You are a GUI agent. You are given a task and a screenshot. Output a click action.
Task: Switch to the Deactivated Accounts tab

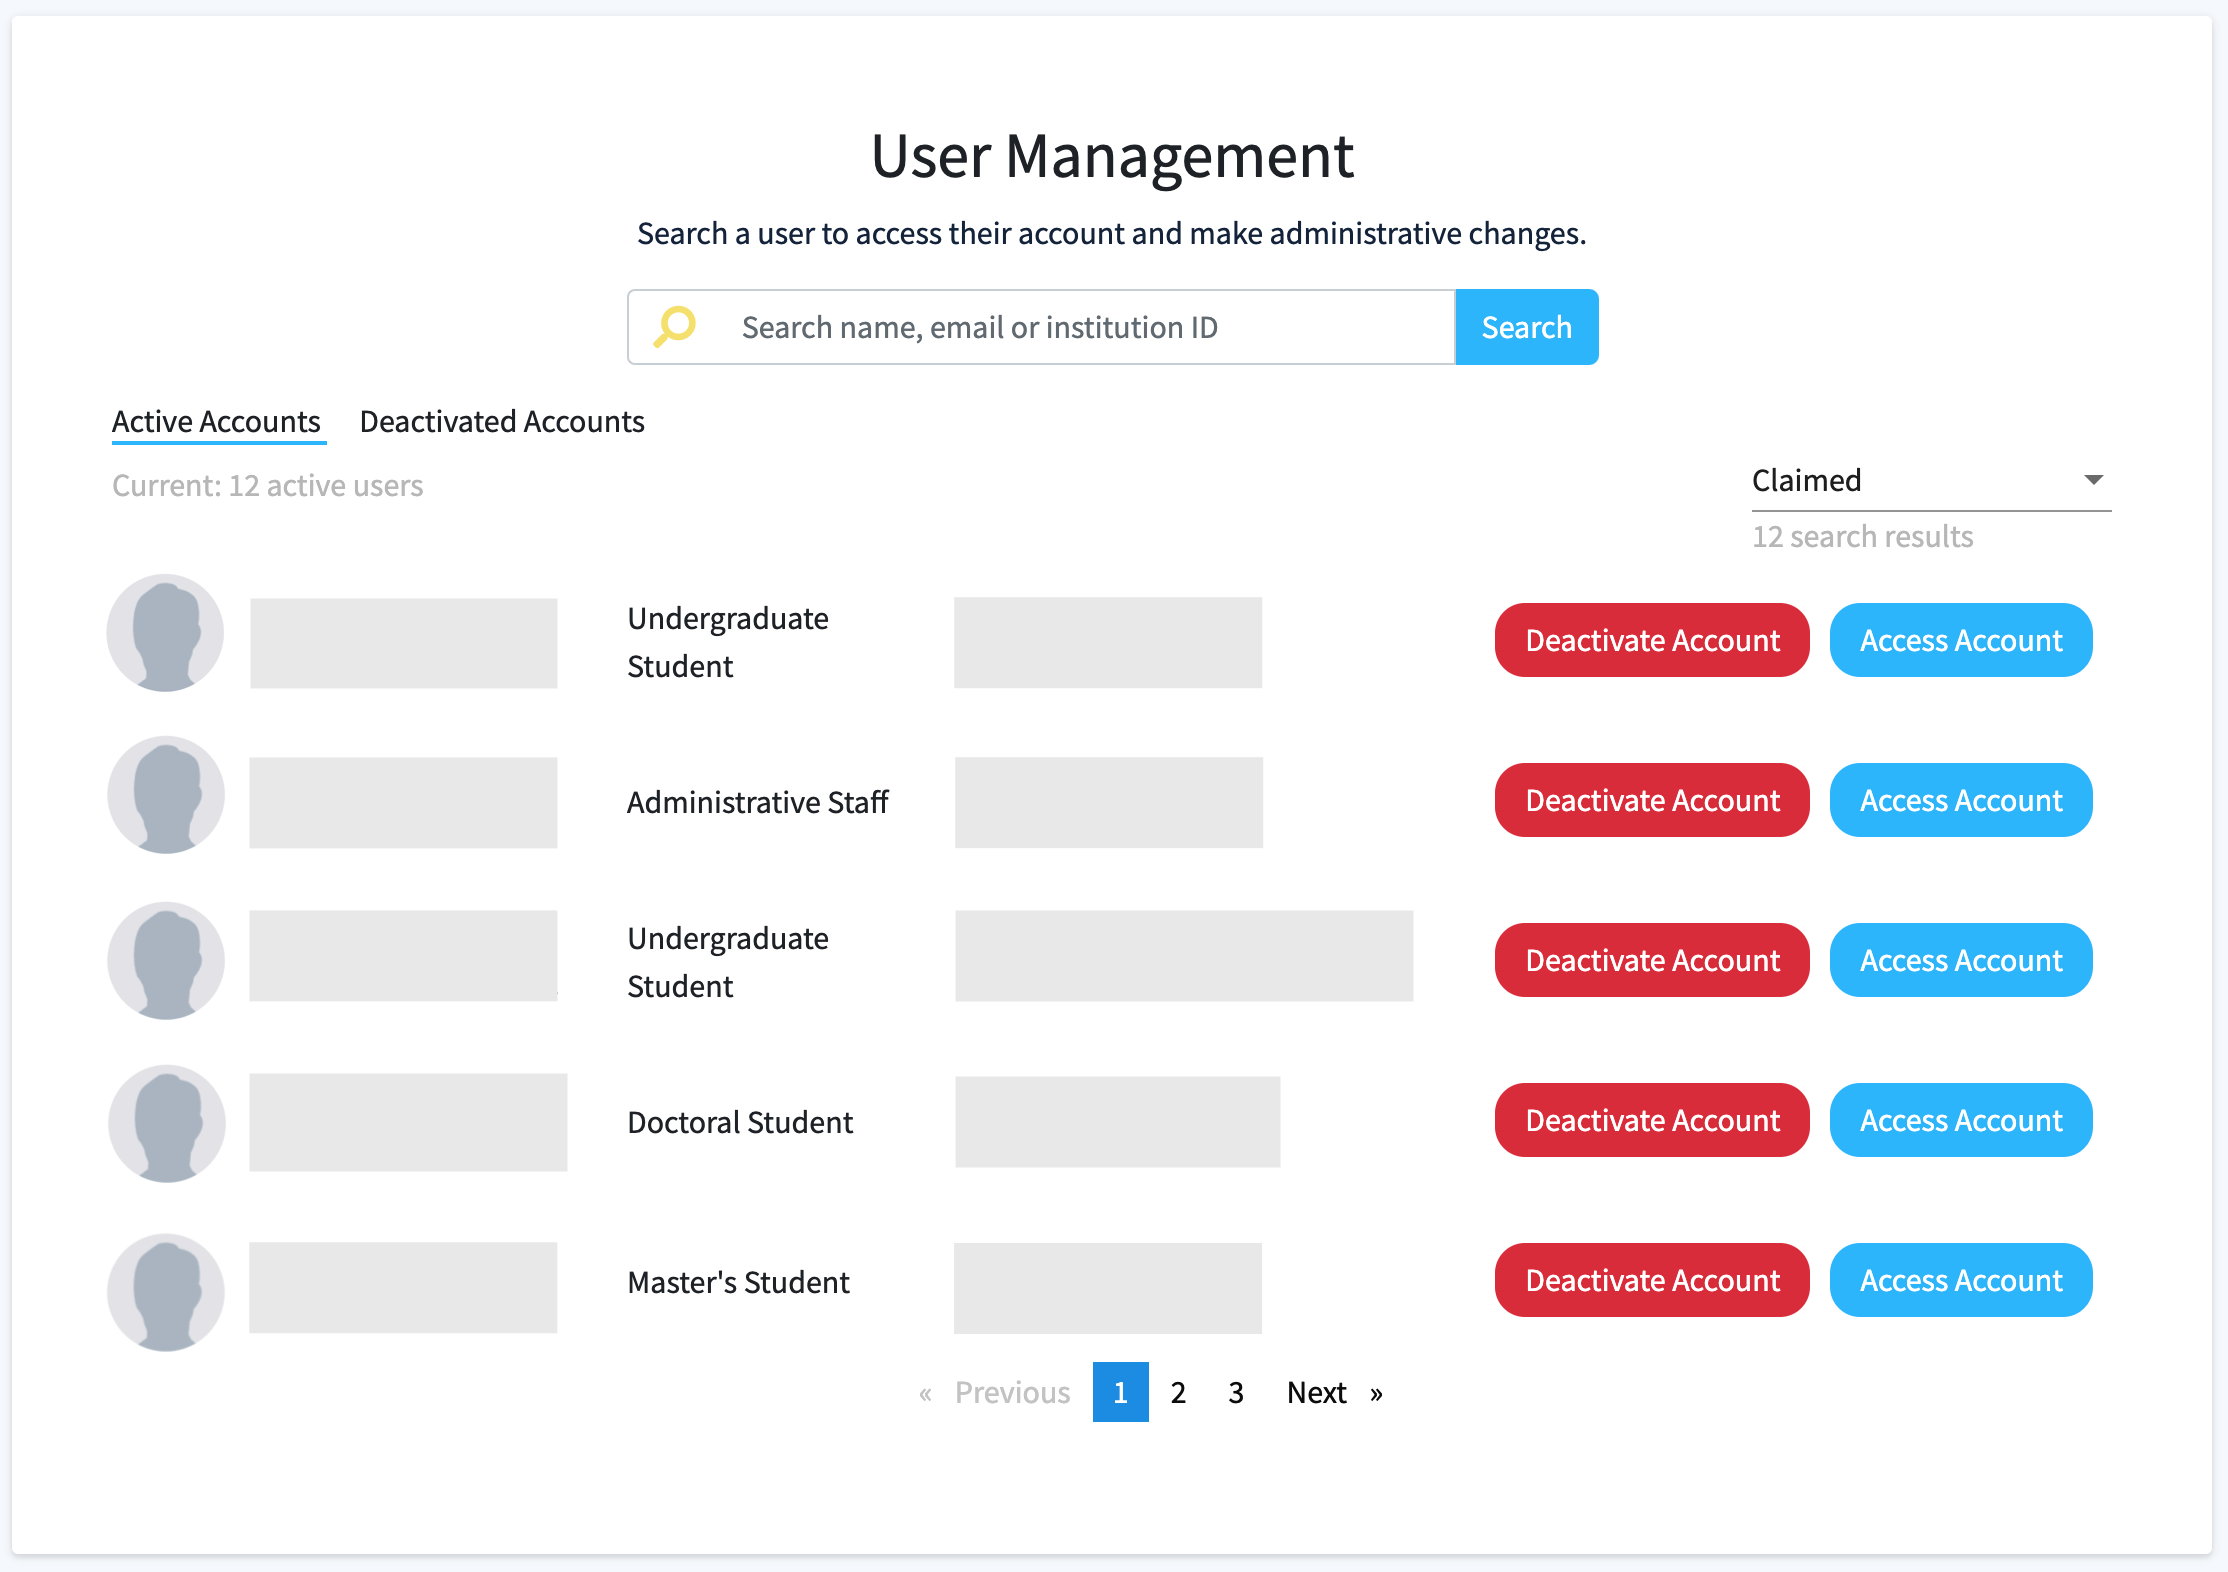click(x=502, y=421)
